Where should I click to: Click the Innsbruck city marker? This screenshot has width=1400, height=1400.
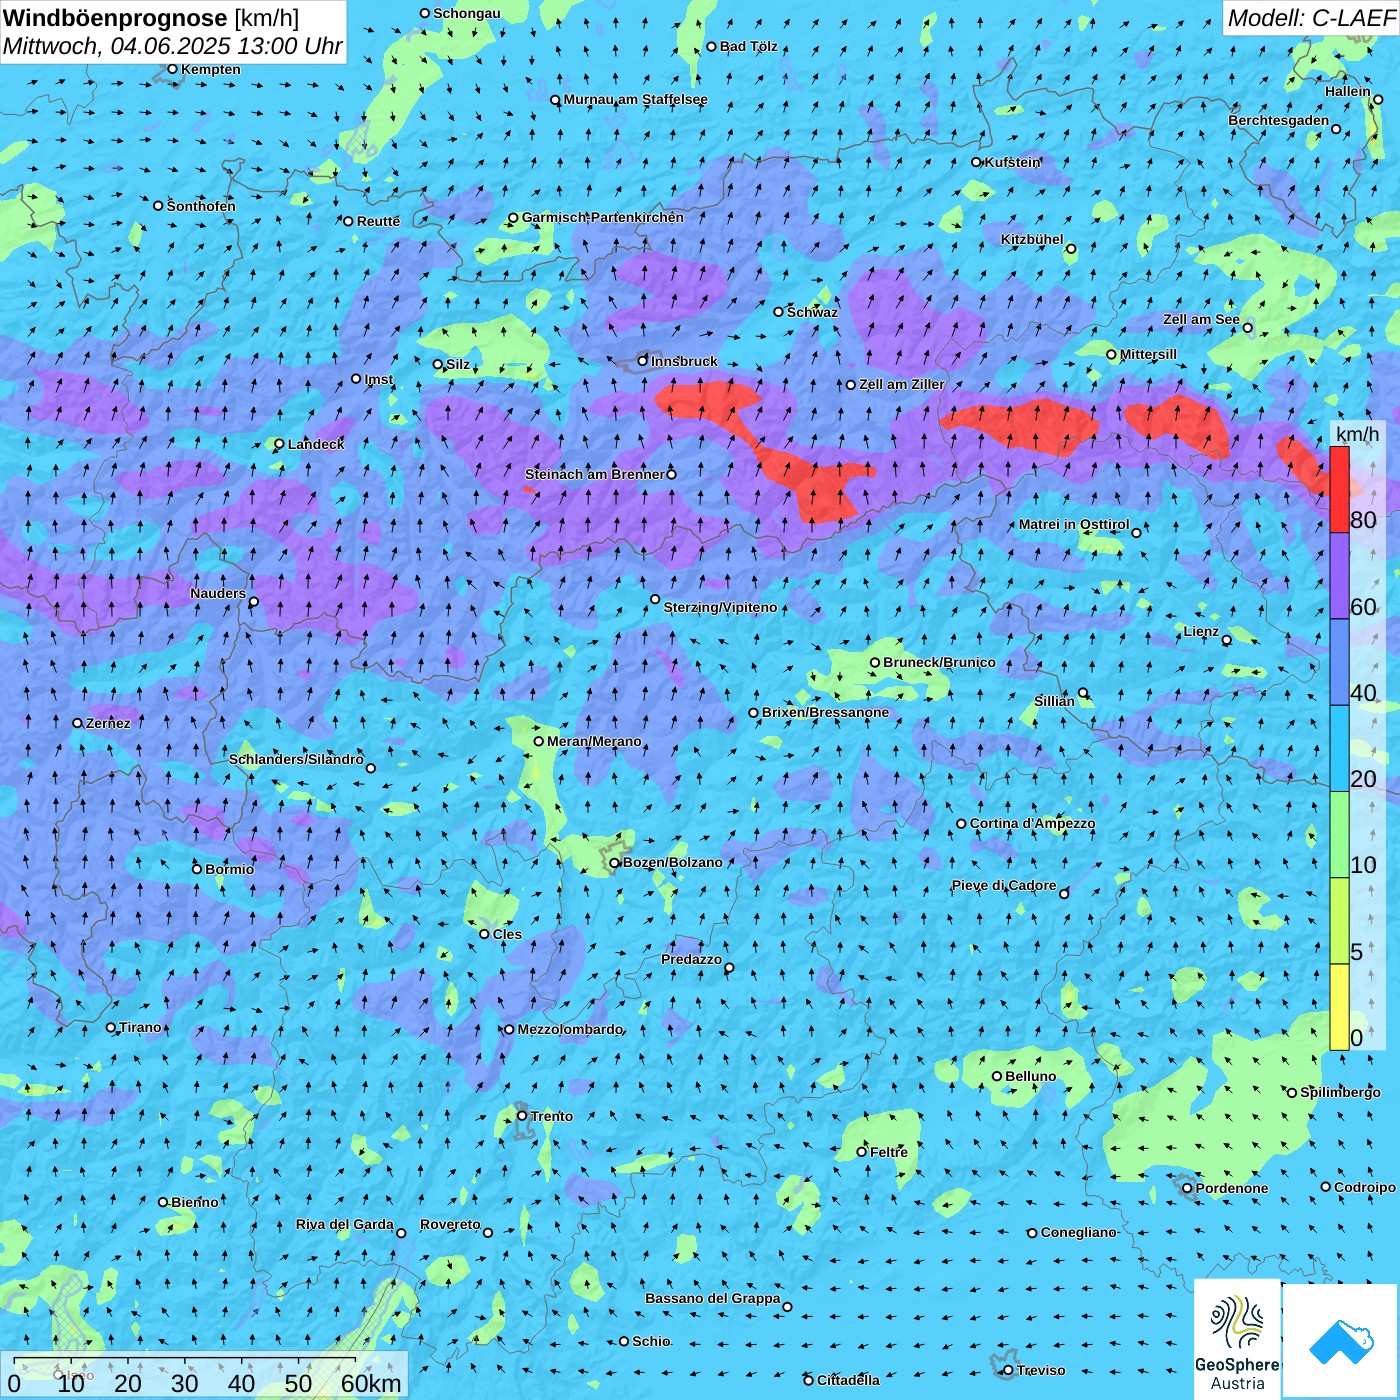click(x=643, y=361)
